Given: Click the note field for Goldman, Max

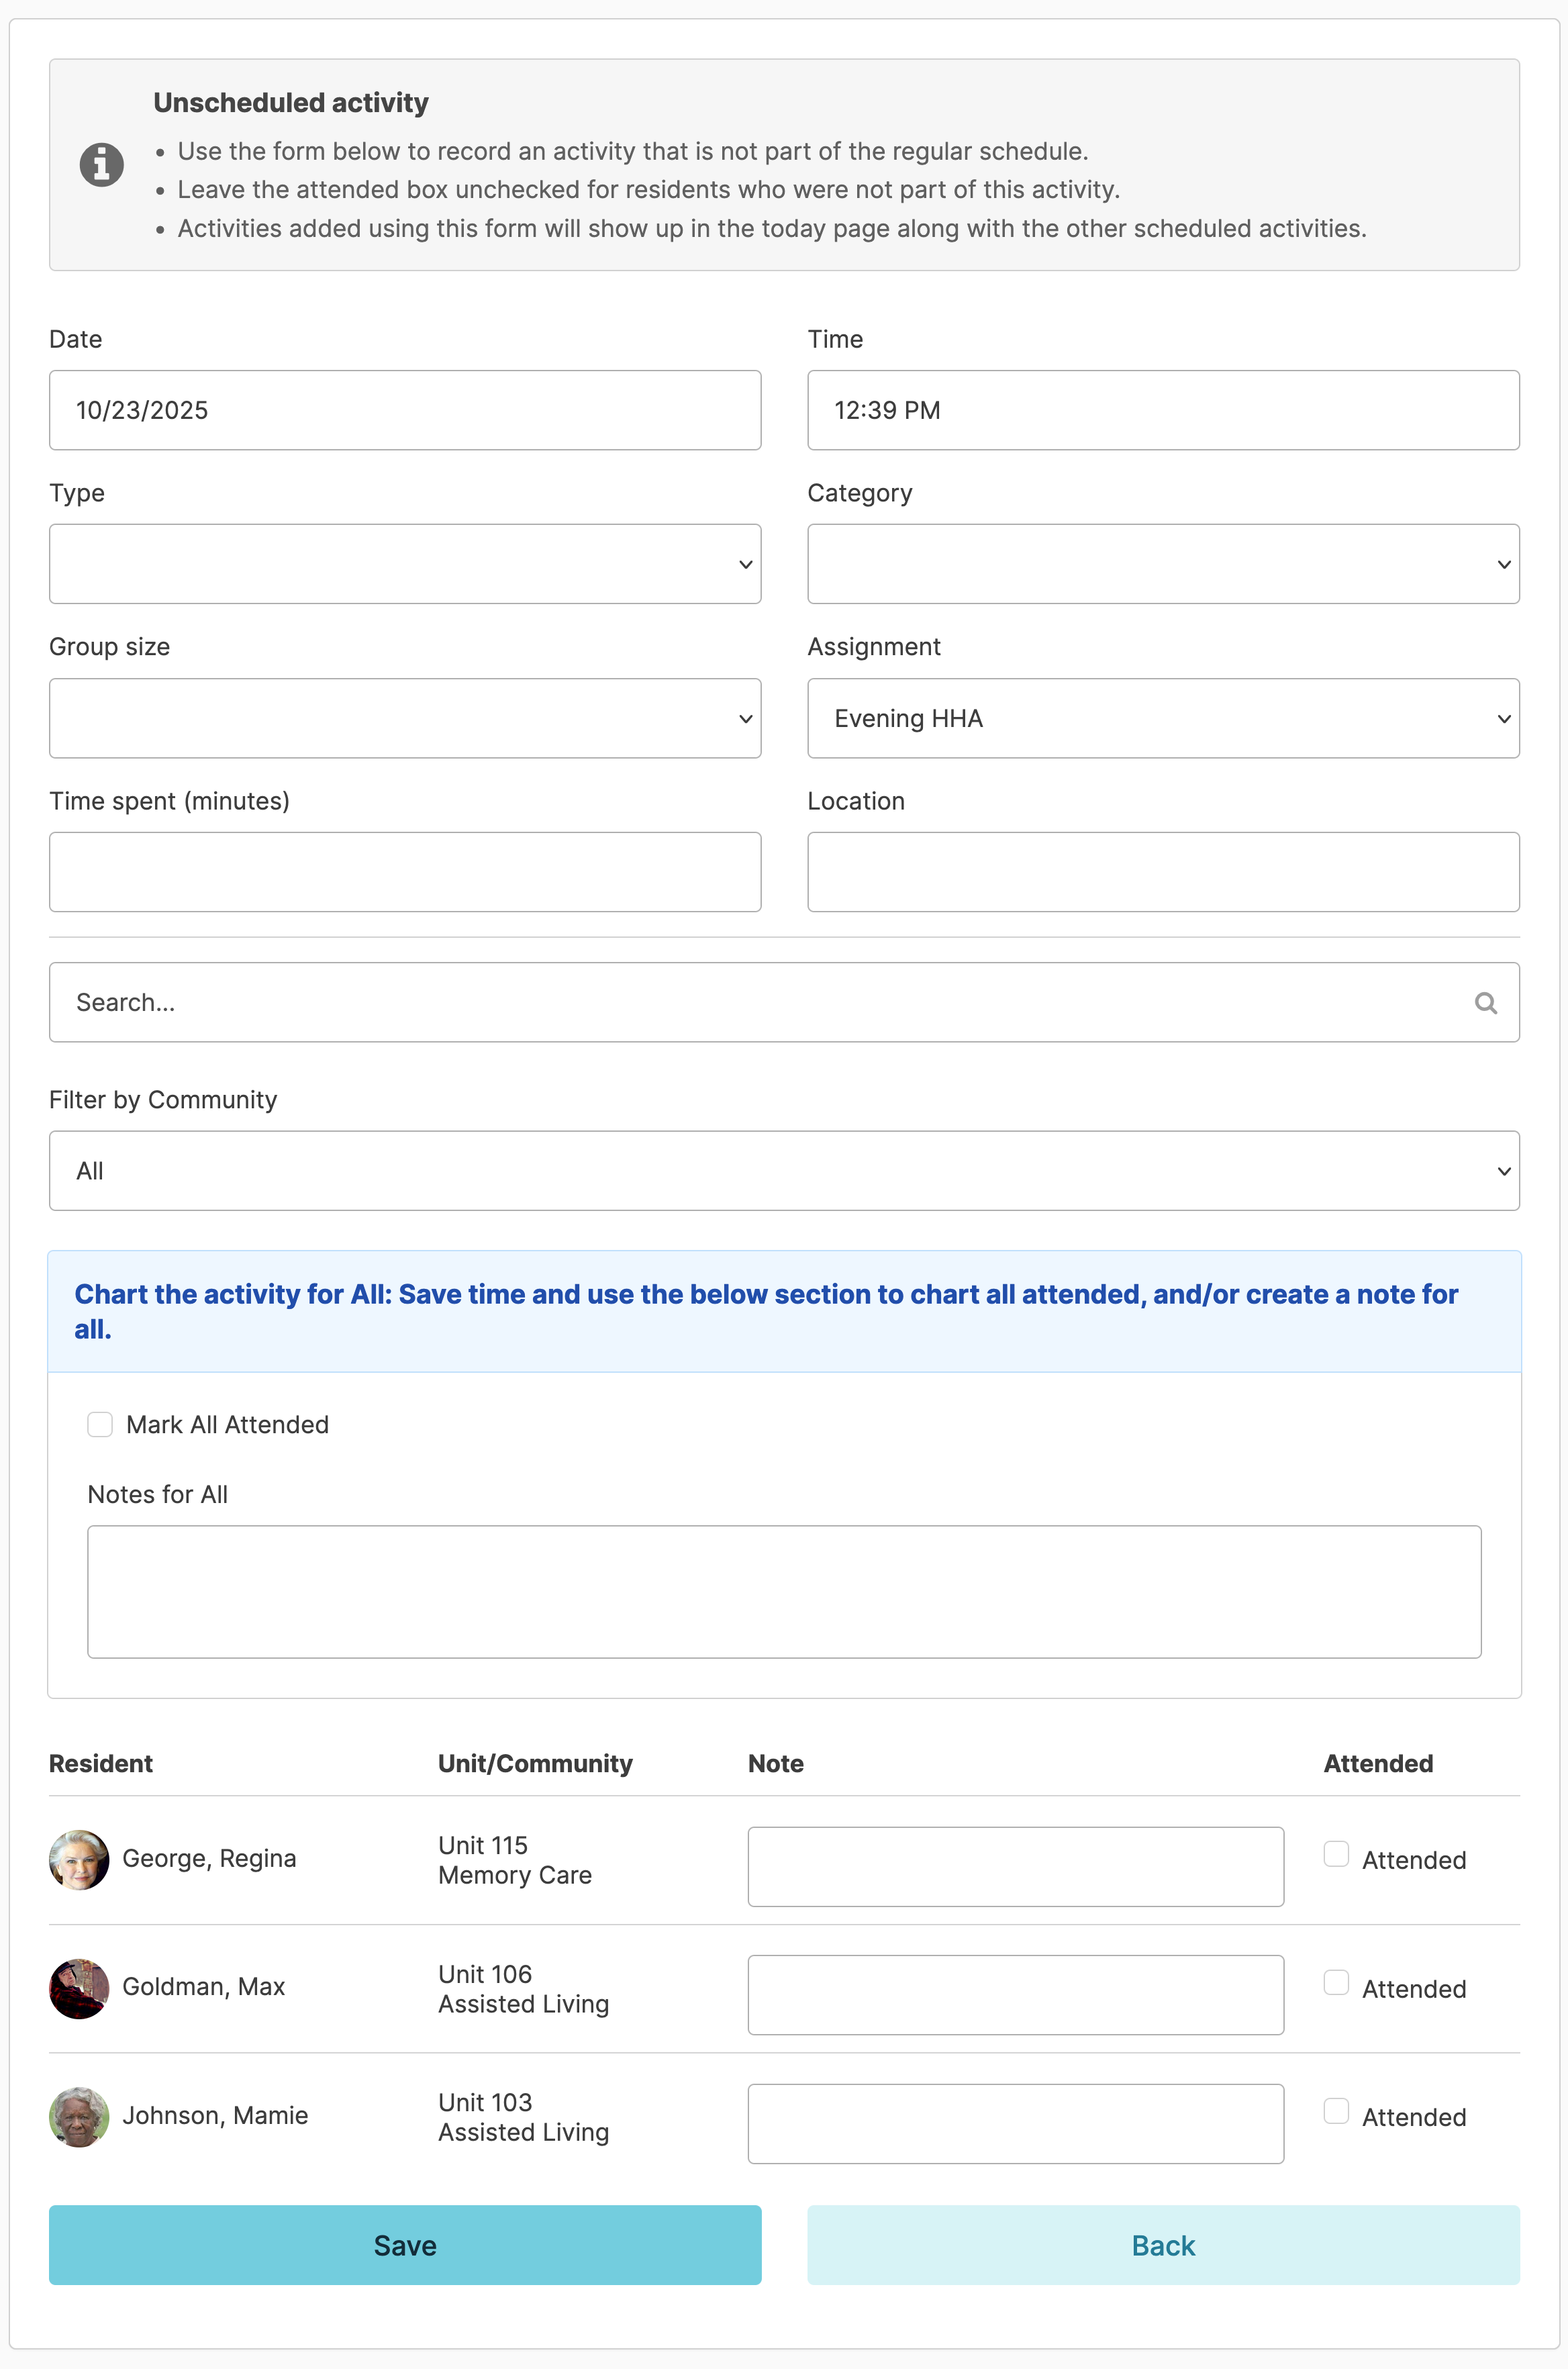Looking at the screenshot, I should click(1015, 1995).
